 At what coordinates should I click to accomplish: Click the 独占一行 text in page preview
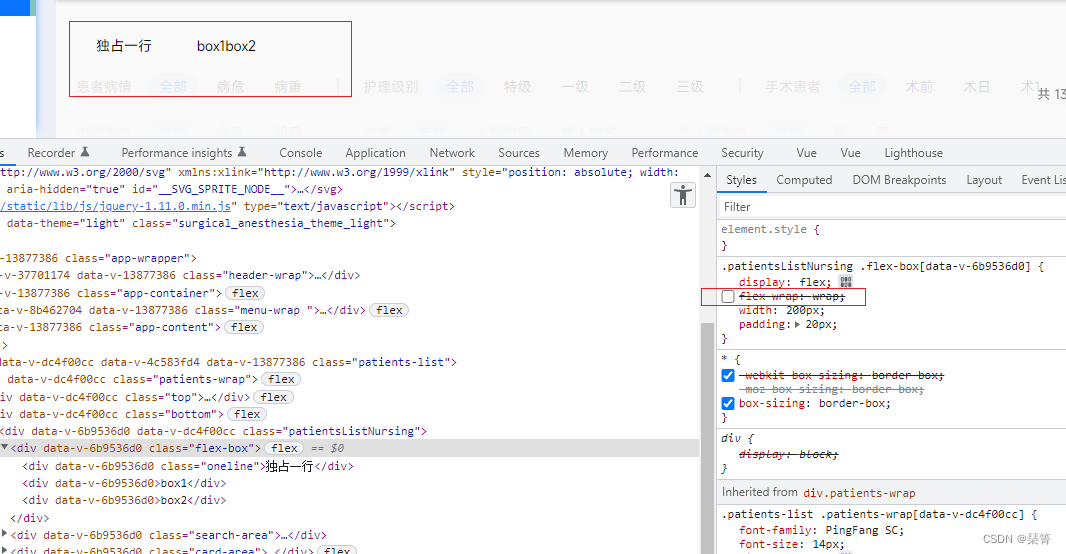(124, 46)
